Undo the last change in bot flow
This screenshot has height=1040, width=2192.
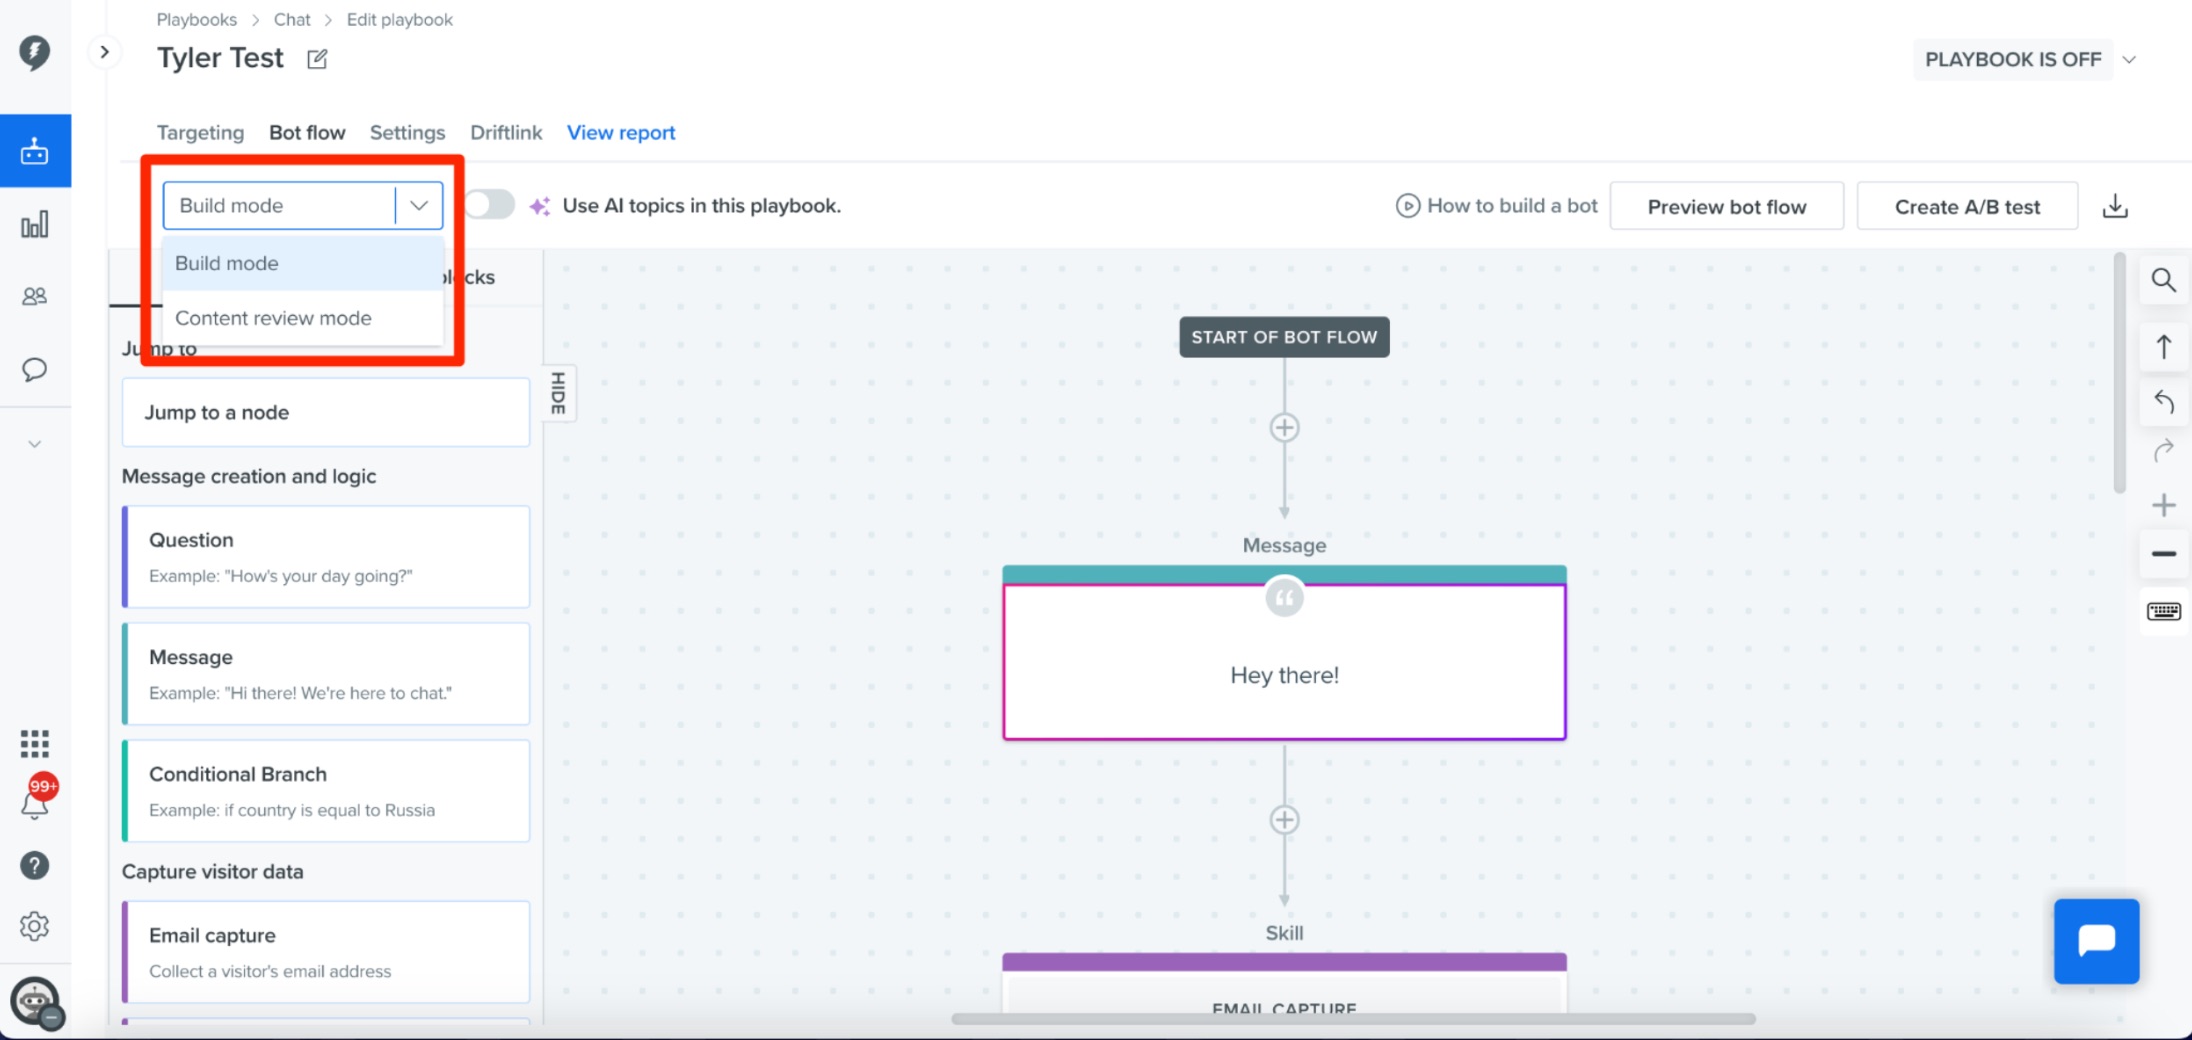point(2163,402)
